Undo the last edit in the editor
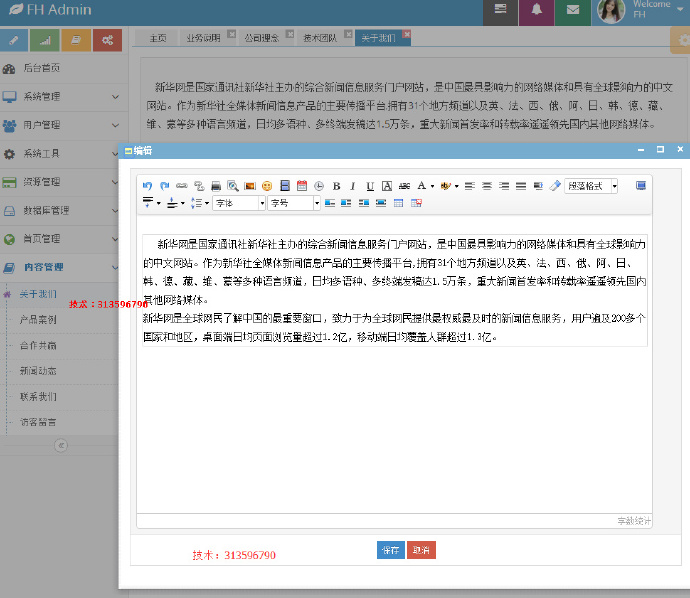 click(x=147, y=186)
